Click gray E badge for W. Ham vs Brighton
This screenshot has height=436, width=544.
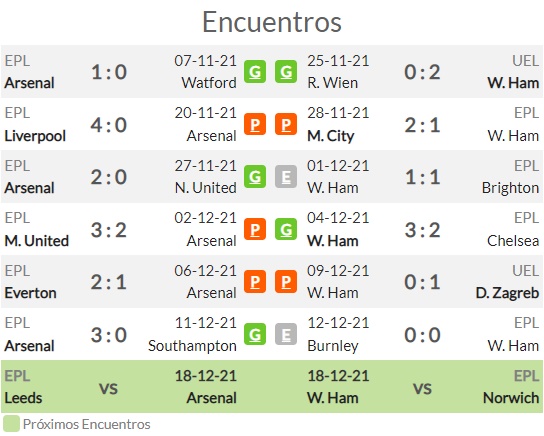coord(286,177)
